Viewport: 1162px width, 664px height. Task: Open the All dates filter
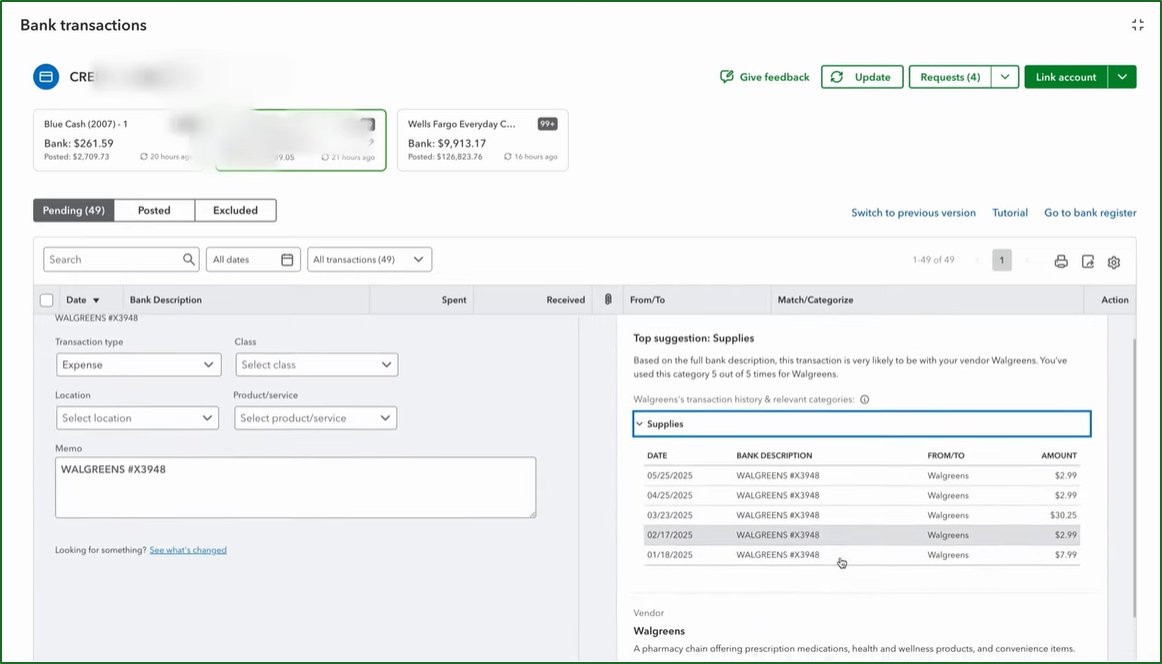tap(253, 259)
